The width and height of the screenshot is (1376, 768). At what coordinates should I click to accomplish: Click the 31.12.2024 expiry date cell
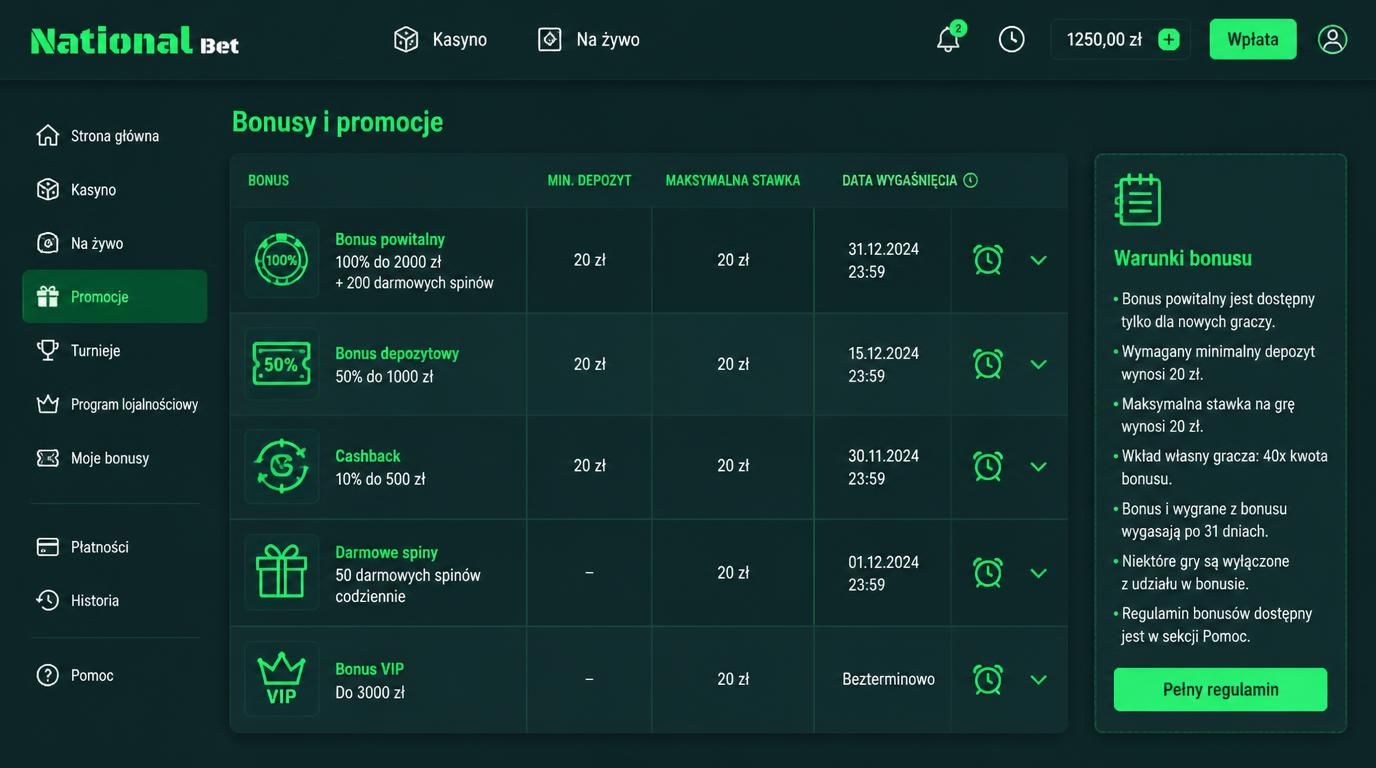[x=883, y=260]
